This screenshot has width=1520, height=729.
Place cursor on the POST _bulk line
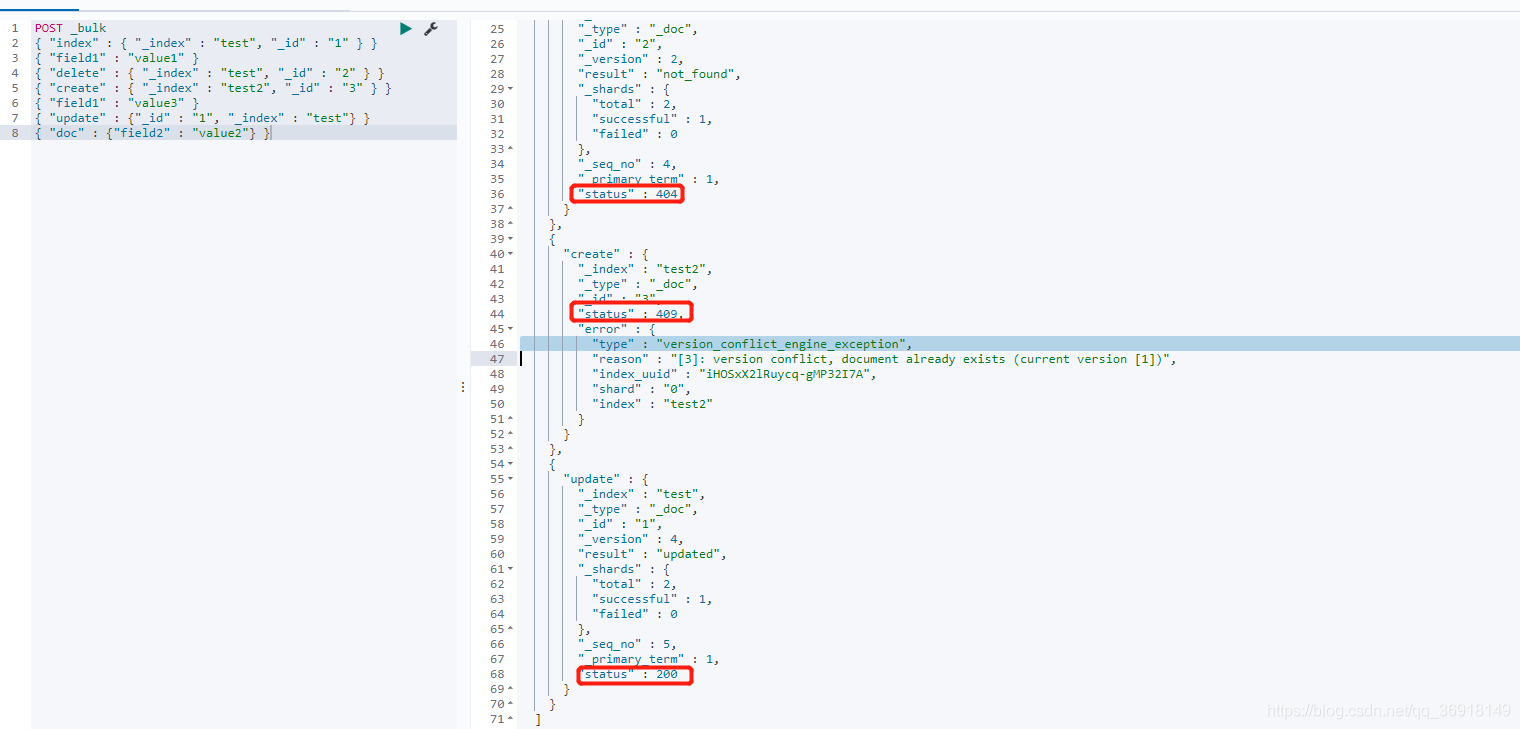tap(70, 28)
